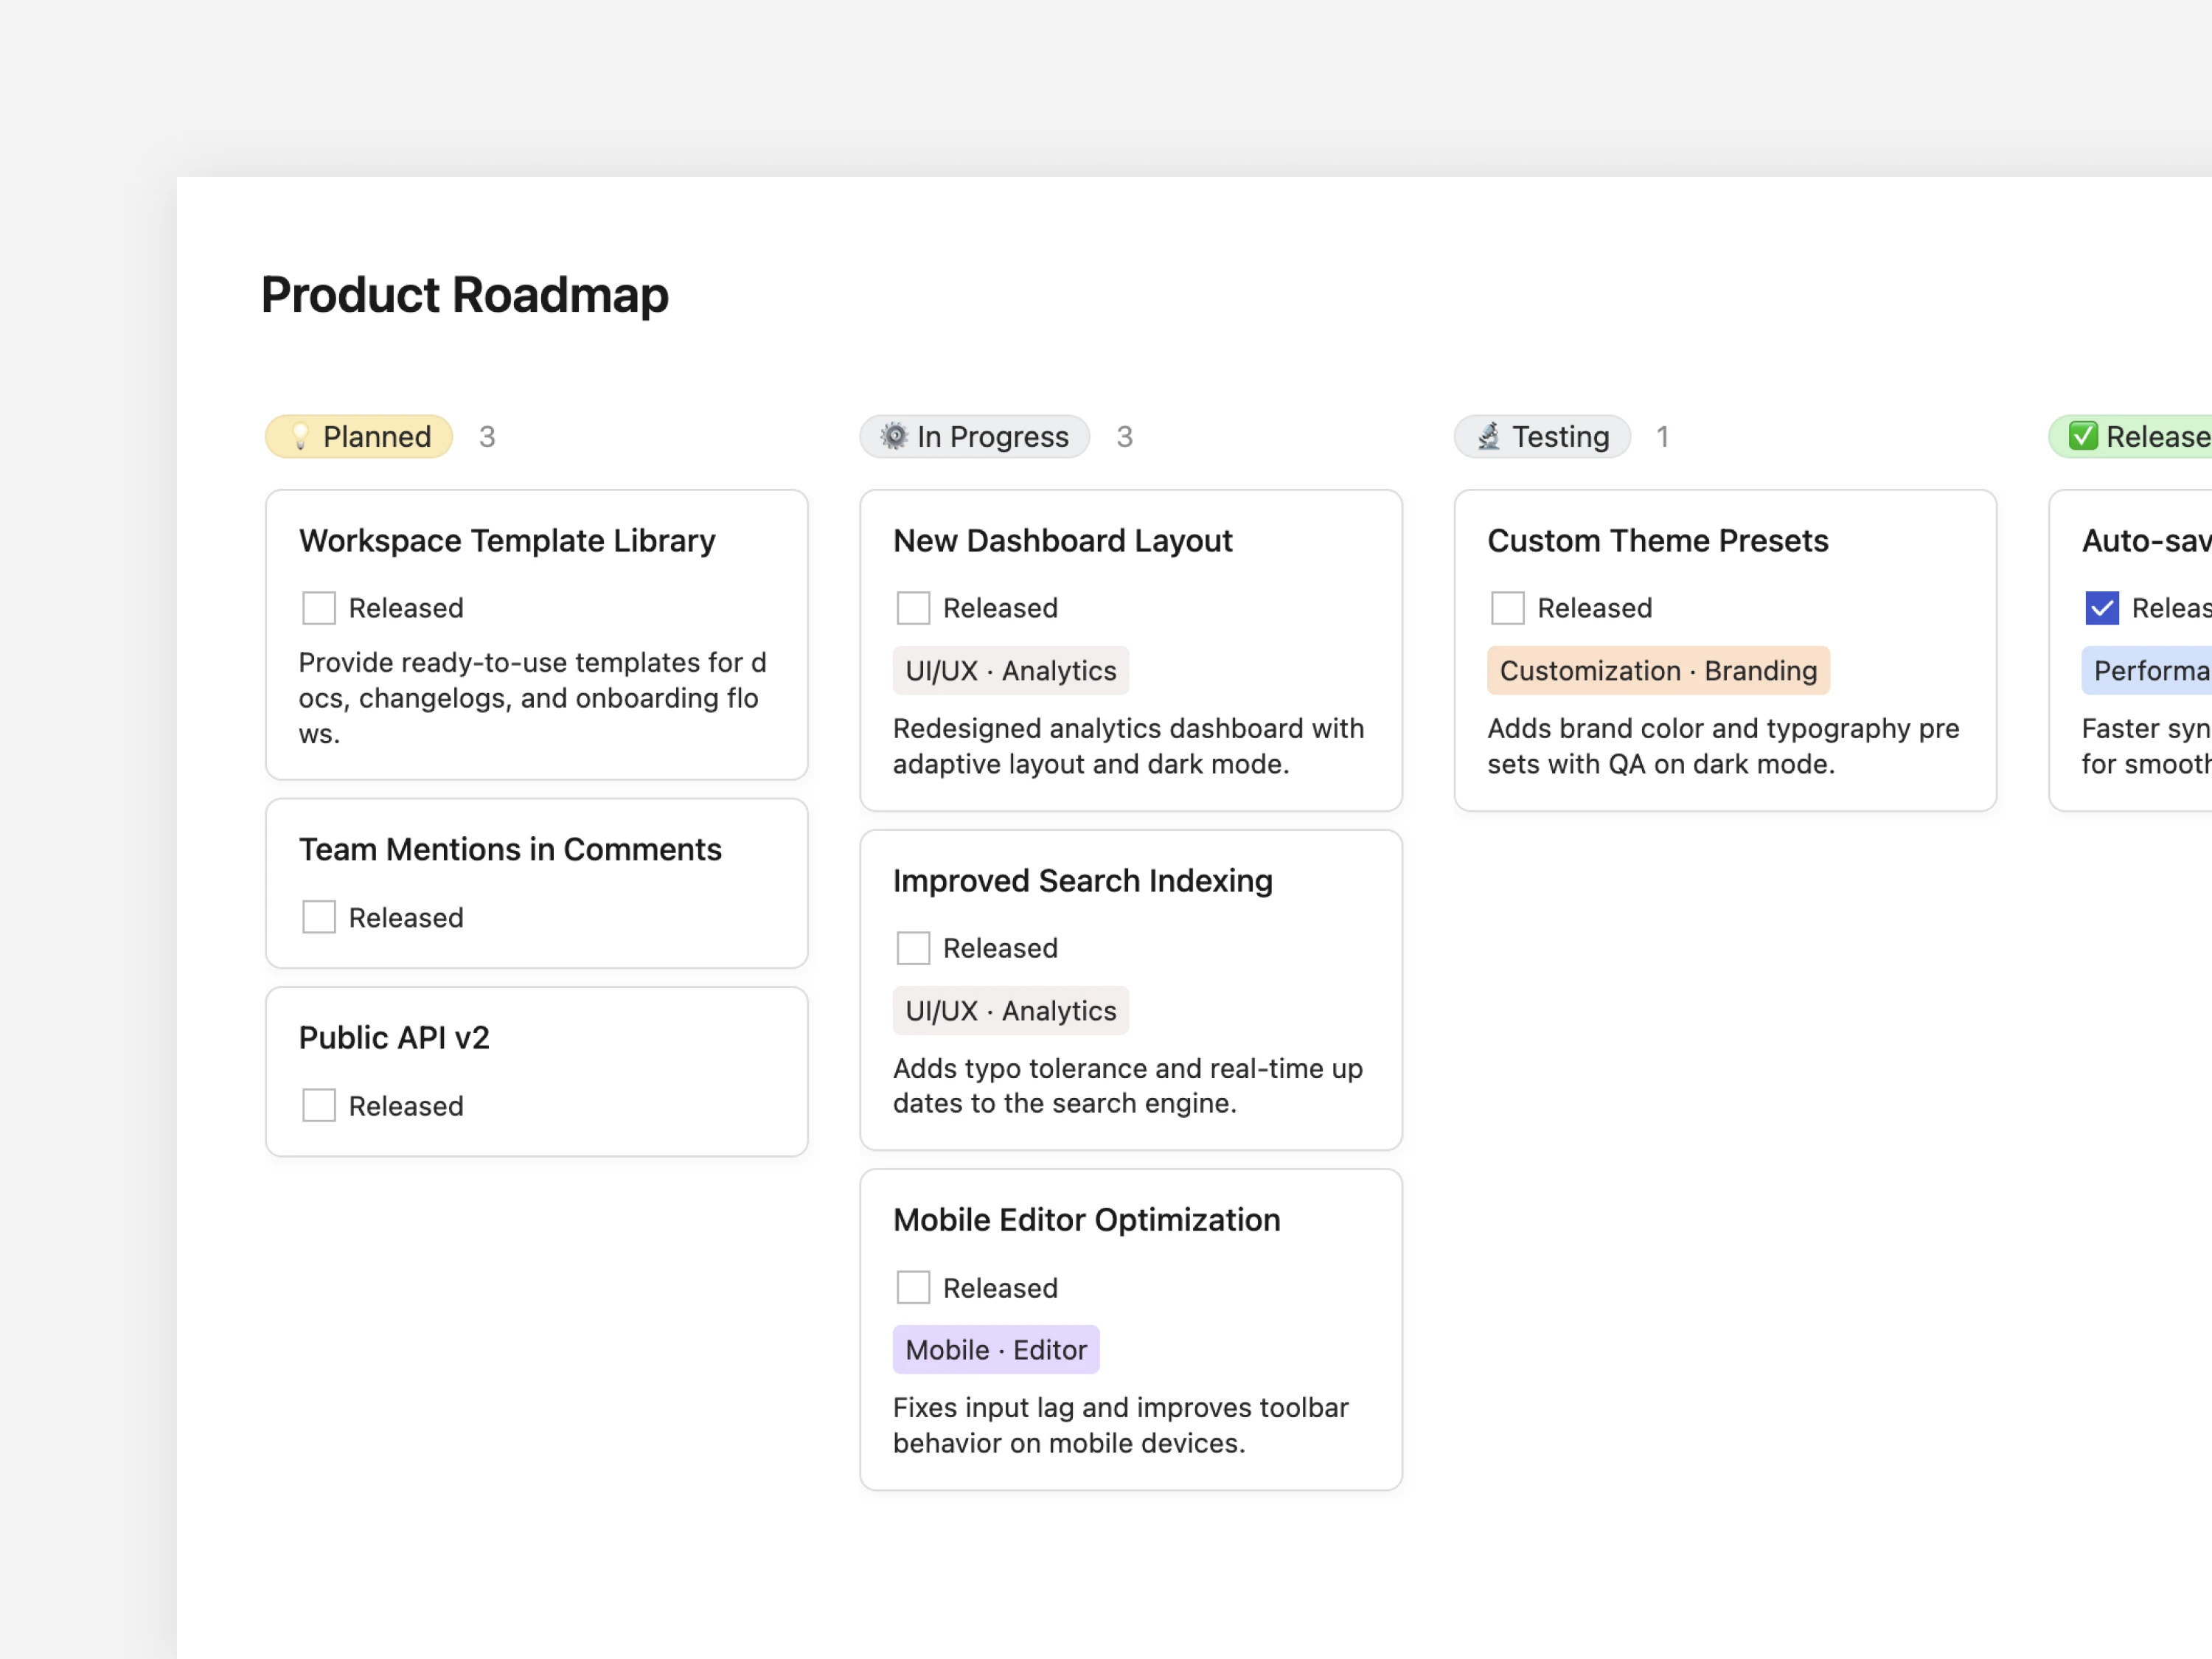Click the gear icon beside In Progress

[893, 437]
